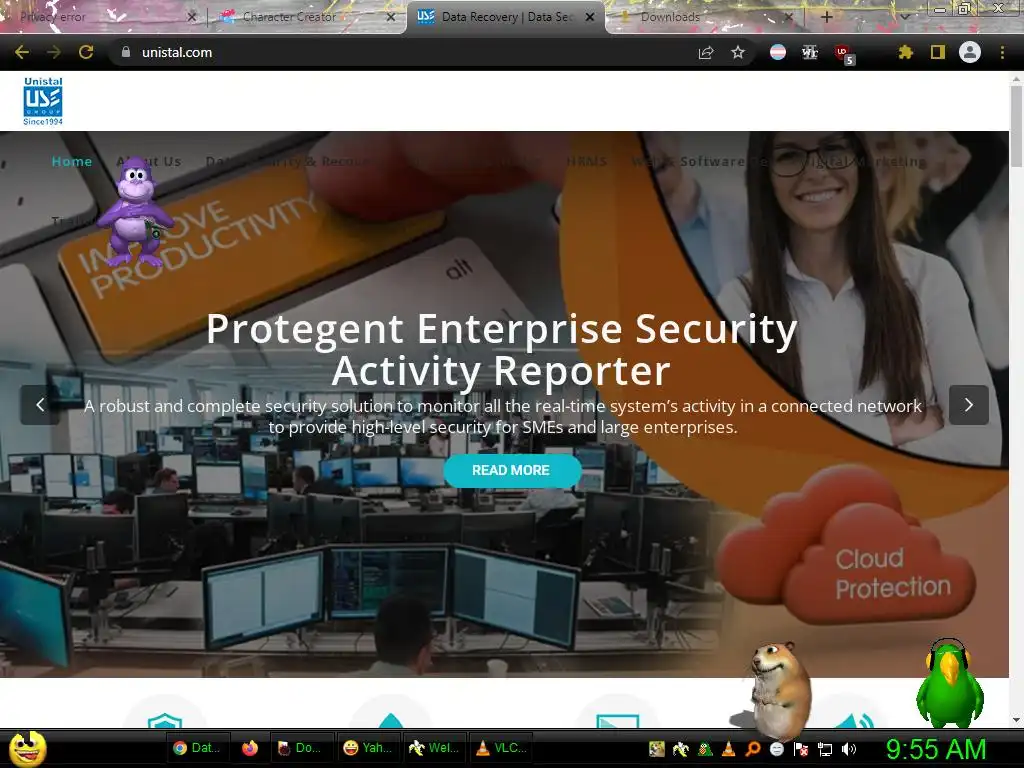Viewport: 1024px width, 768px height.
Task: Open the HRMS nav menu item
Action: tap(586, 161)
